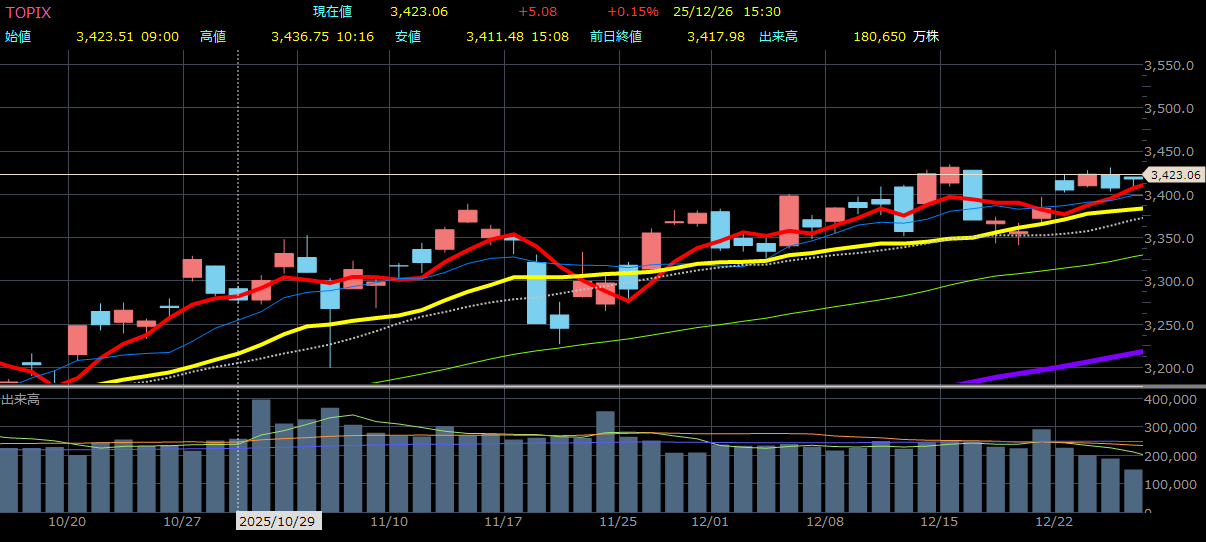Click the 12/15 date on the time axis
The width and height of the screenshot is (1206, 542).
[x=939, y=522]
